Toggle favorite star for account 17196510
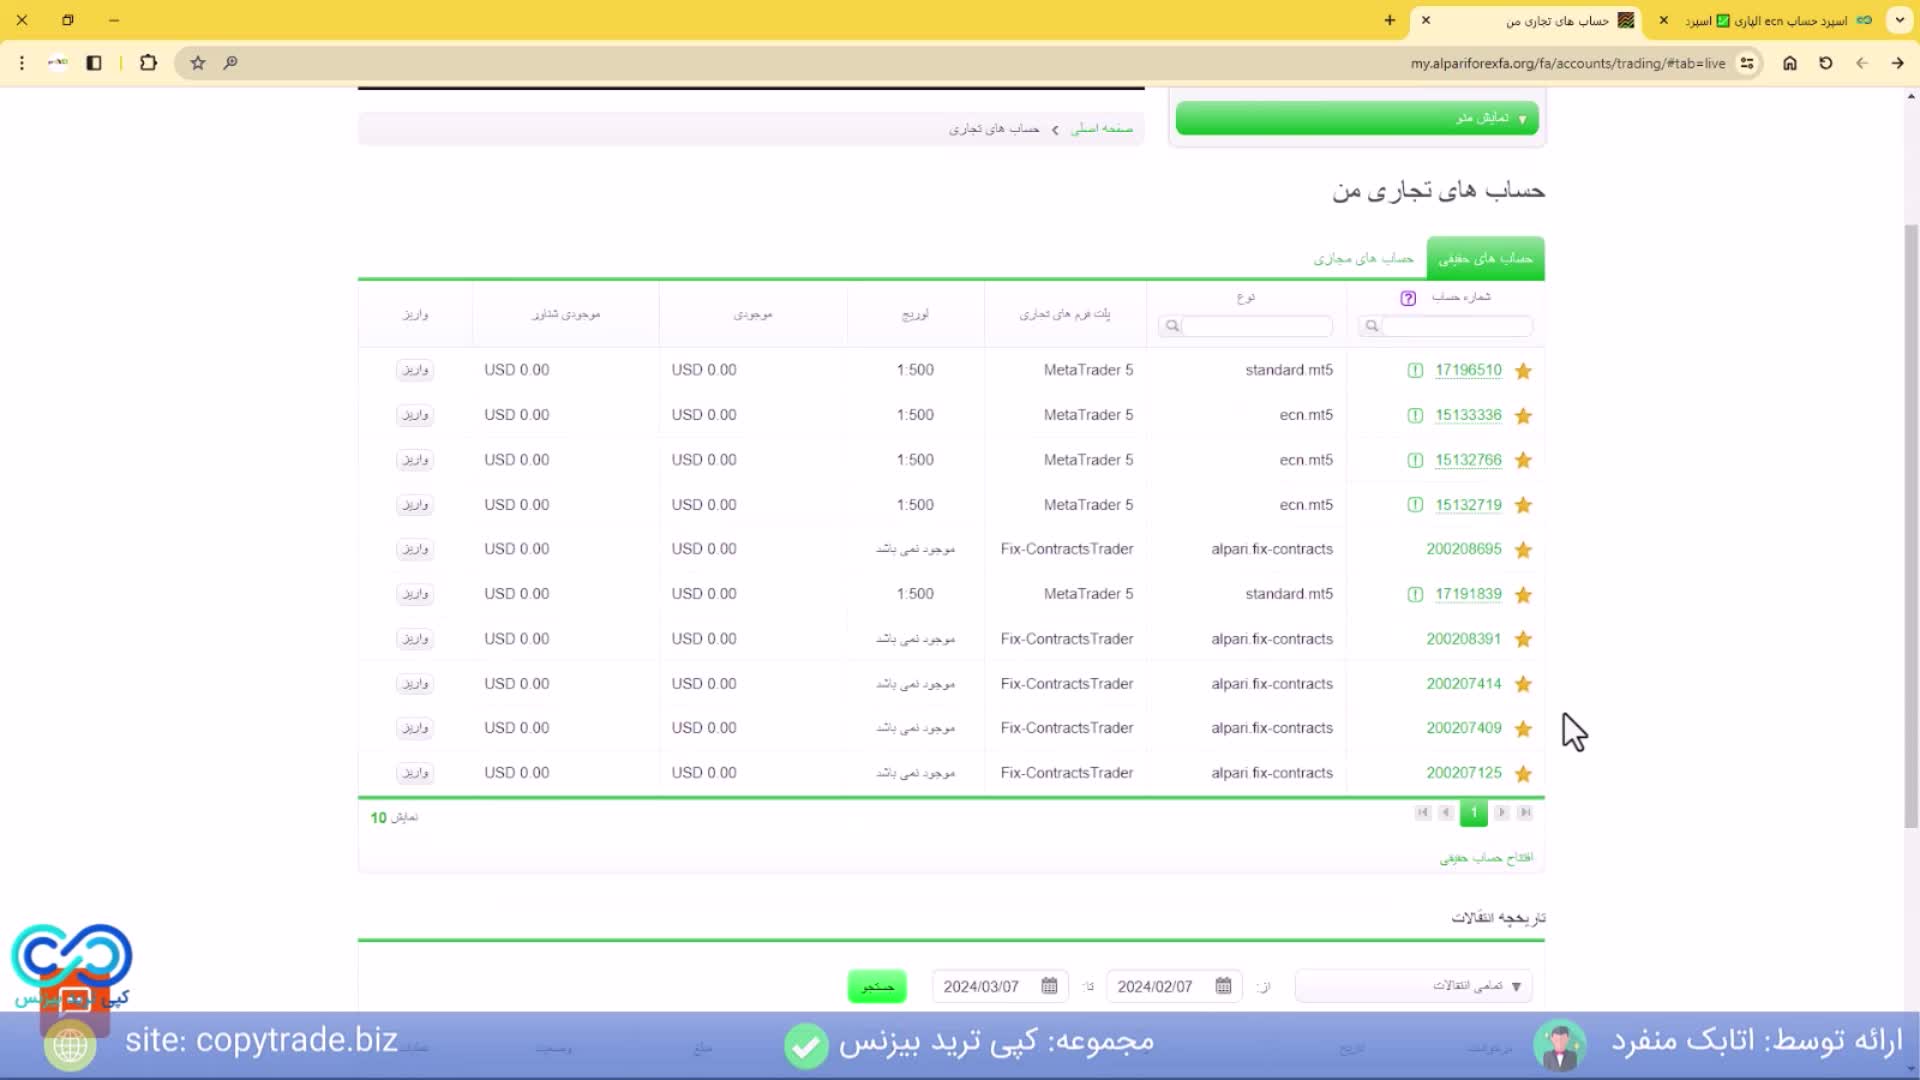Image resolution: width=1920 pixels, height=1080 pixels. point(1523,371)
